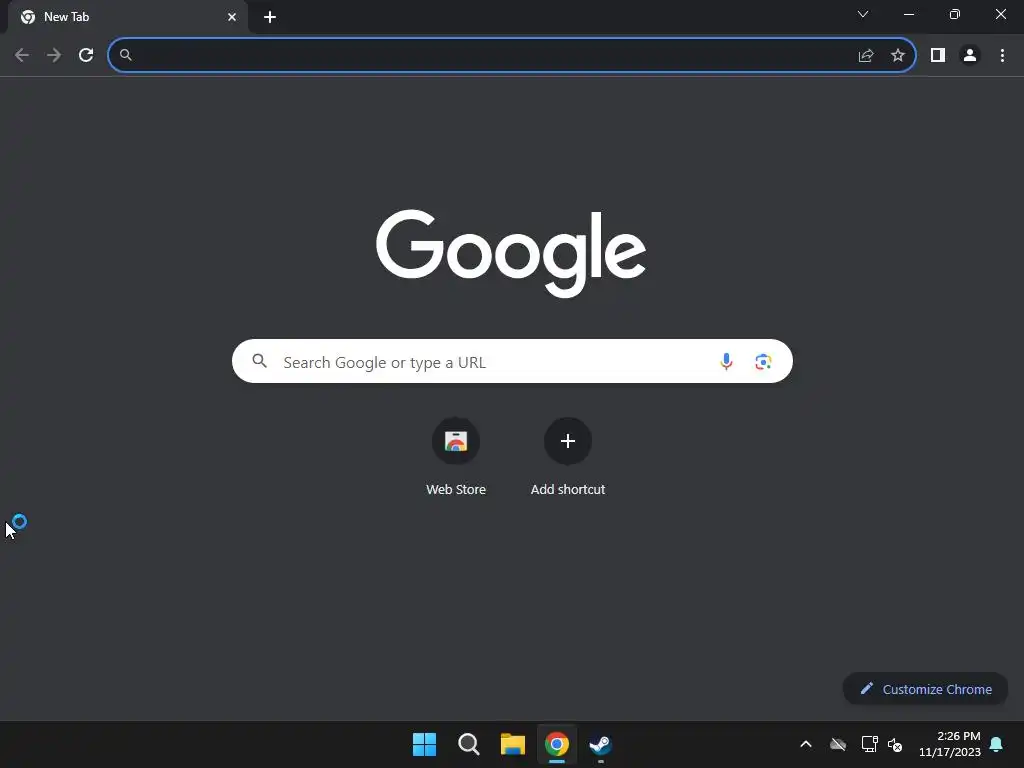Open Steam from the taskbar

pyautogui.click(x=601, y=744)
